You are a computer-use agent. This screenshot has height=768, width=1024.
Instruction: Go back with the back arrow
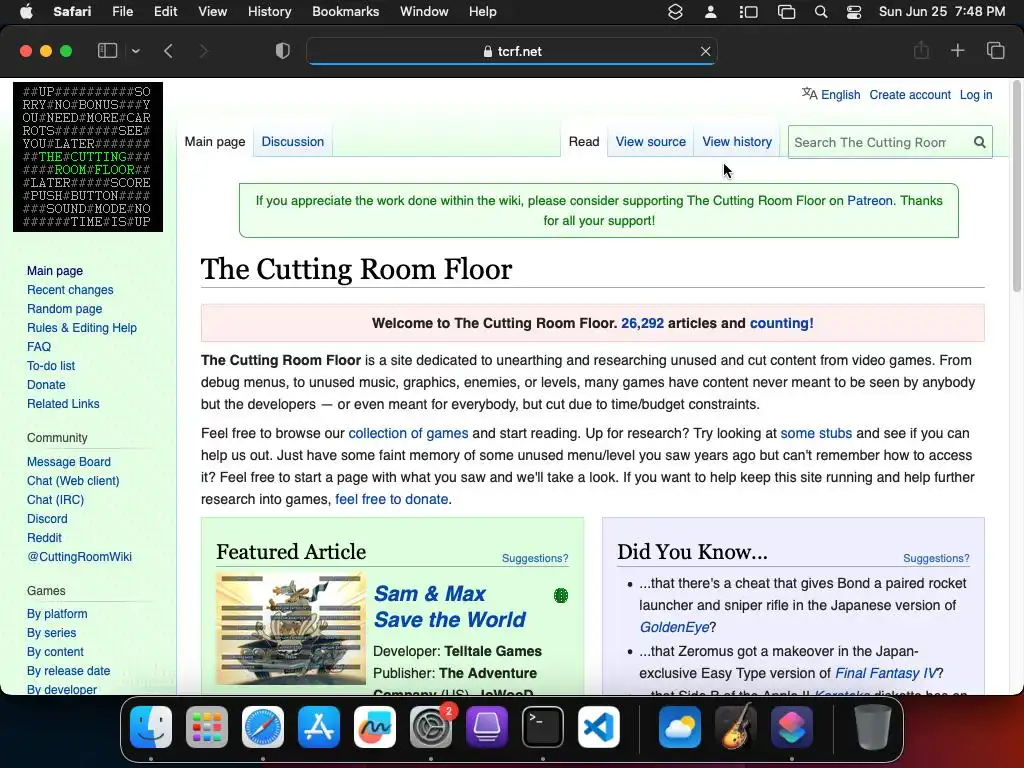tap(168, 51)
